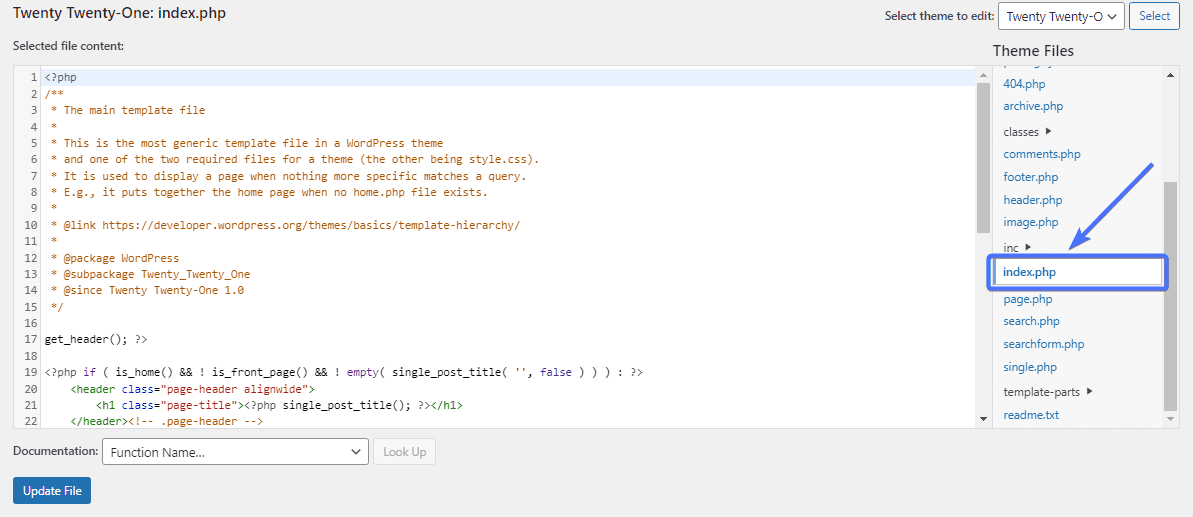Click the @subpackage Twenty_Twenty_One line

(150, 274)
